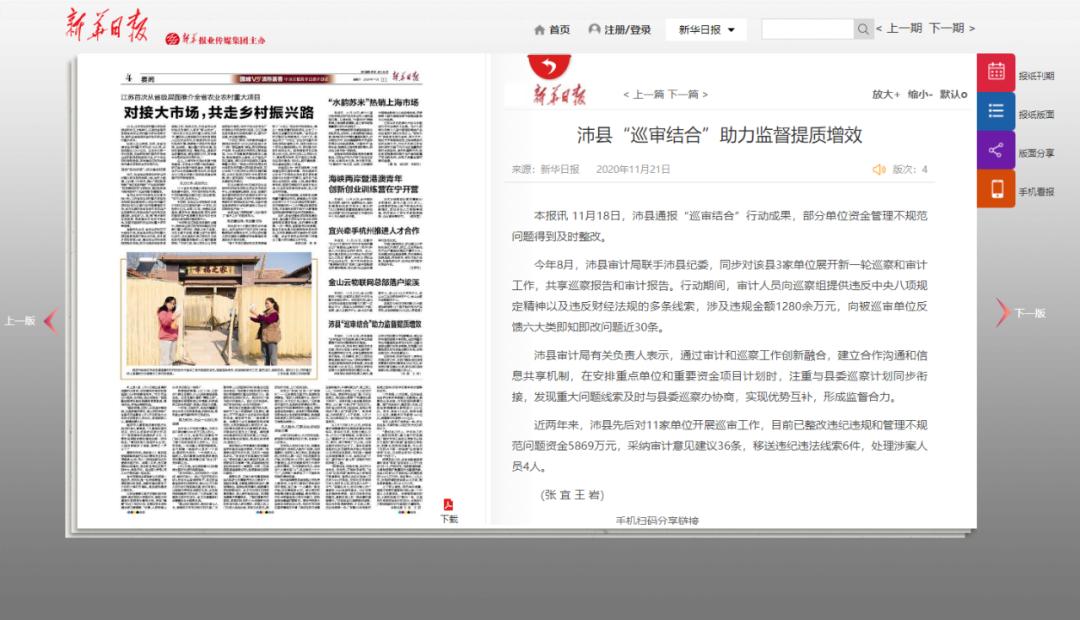Go to previous page with left red arrow
Viewport: 1080px width, 620px height.
51,320
